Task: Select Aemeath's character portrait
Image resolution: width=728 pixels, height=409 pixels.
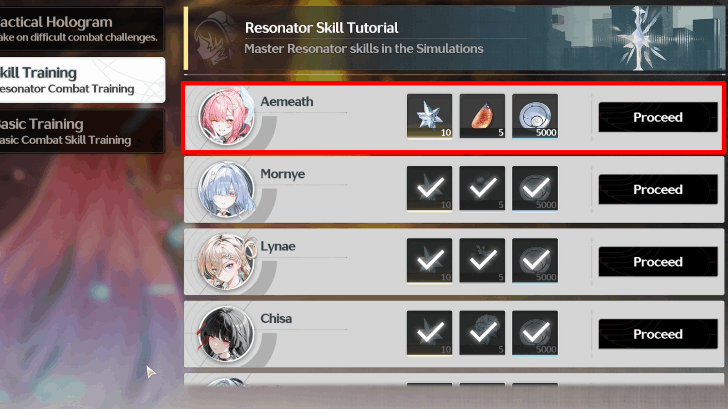Action: [x=226, y=117]
